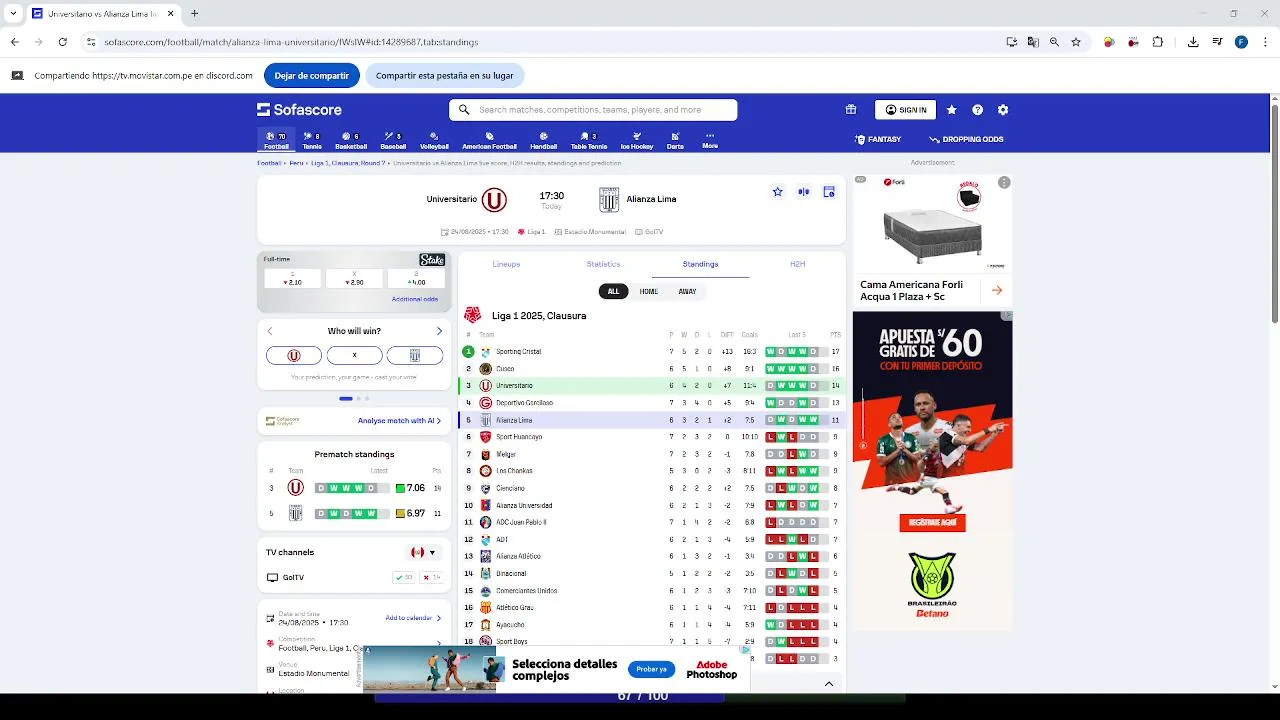Collapse the bottom ad with the chevron

point(829,684)
